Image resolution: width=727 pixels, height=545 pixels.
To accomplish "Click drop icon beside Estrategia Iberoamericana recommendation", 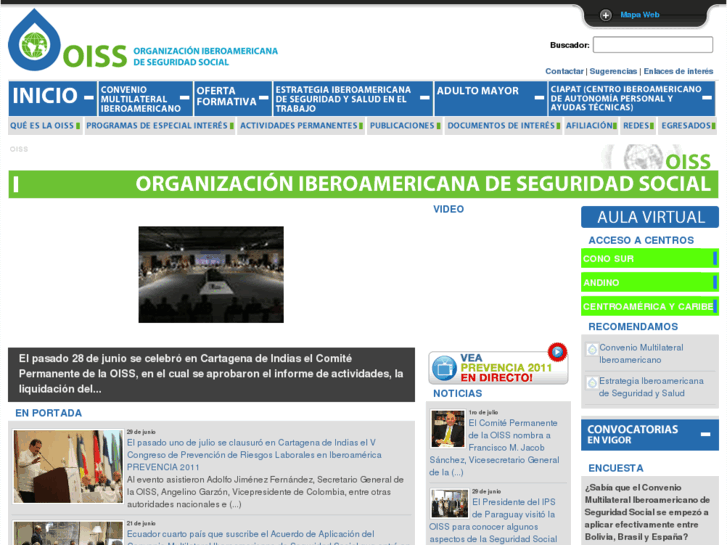I will (592, 383).
